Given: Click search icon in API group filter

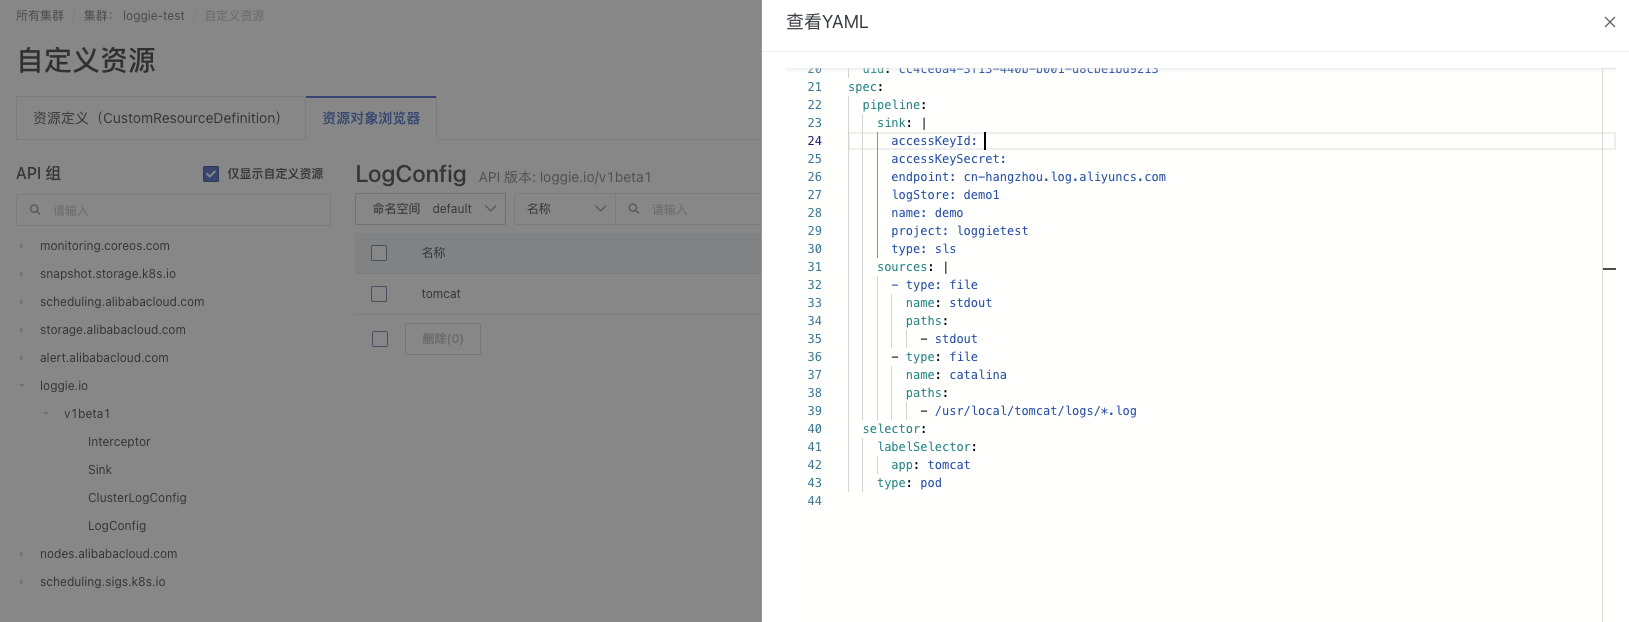Looking at the screenshot, I should (35, 210).
